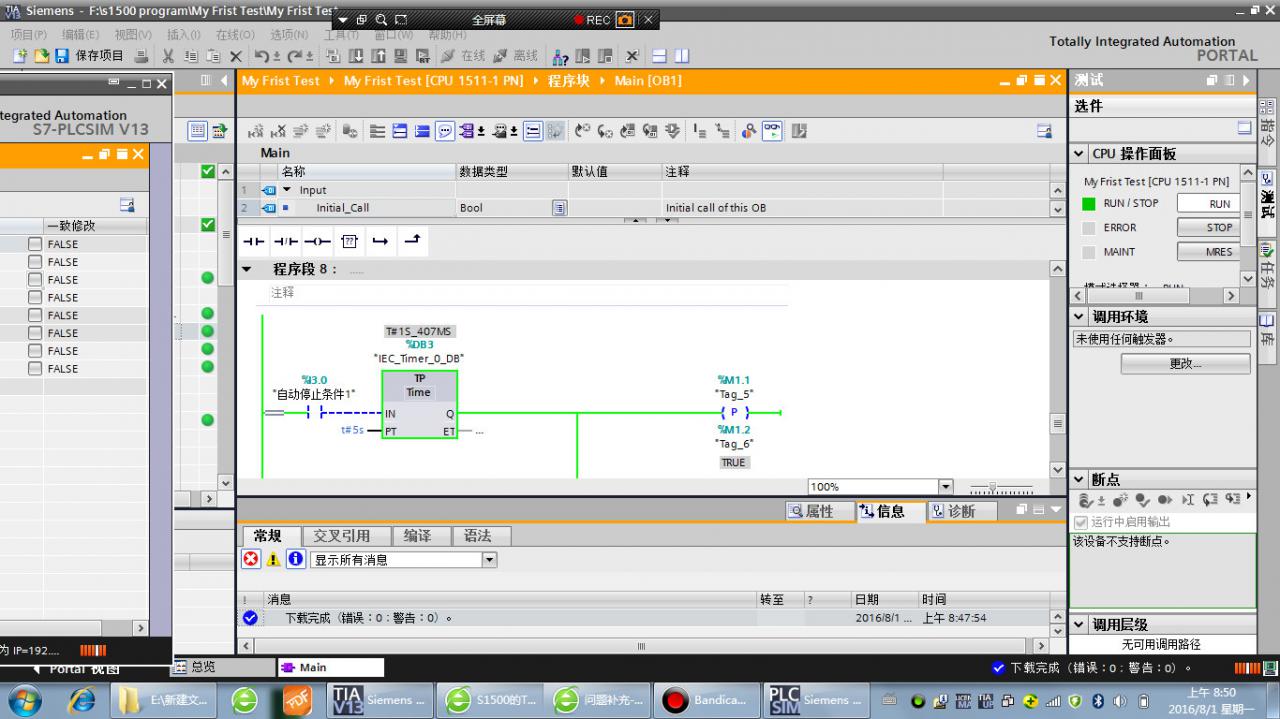Collapse the 调用层级 section
Viewport: 1280px width, 719px height.
coord(1079,625)
